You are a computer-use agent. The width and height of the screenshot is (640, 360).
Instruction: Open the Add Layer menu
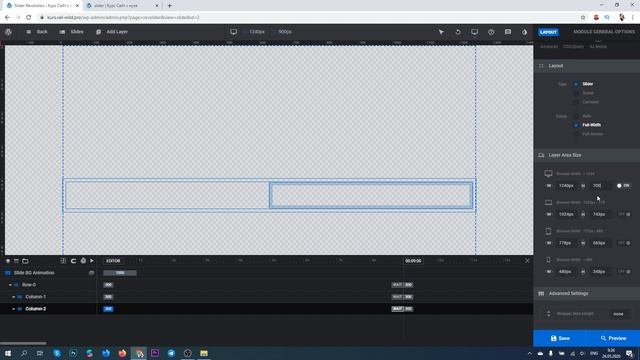click(112, 32)
